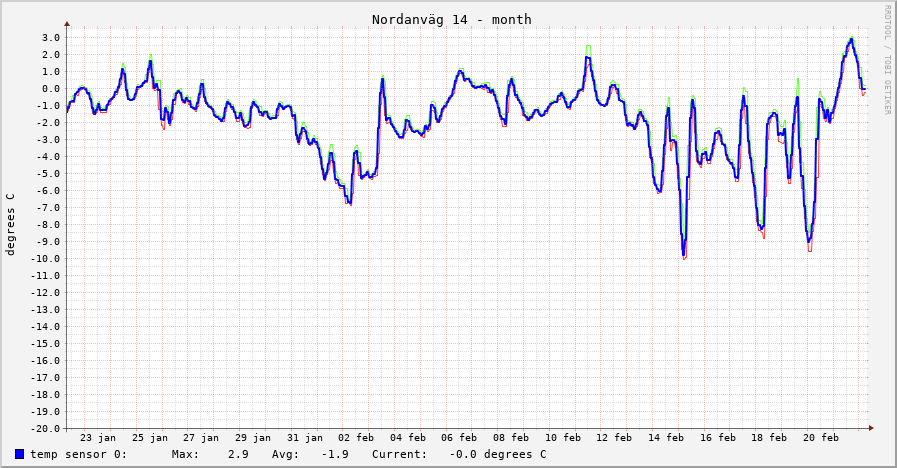The height and width of the screenshot is (468, 897).
Task: Select the '14 feb' date label
Action: coord(667,438)
